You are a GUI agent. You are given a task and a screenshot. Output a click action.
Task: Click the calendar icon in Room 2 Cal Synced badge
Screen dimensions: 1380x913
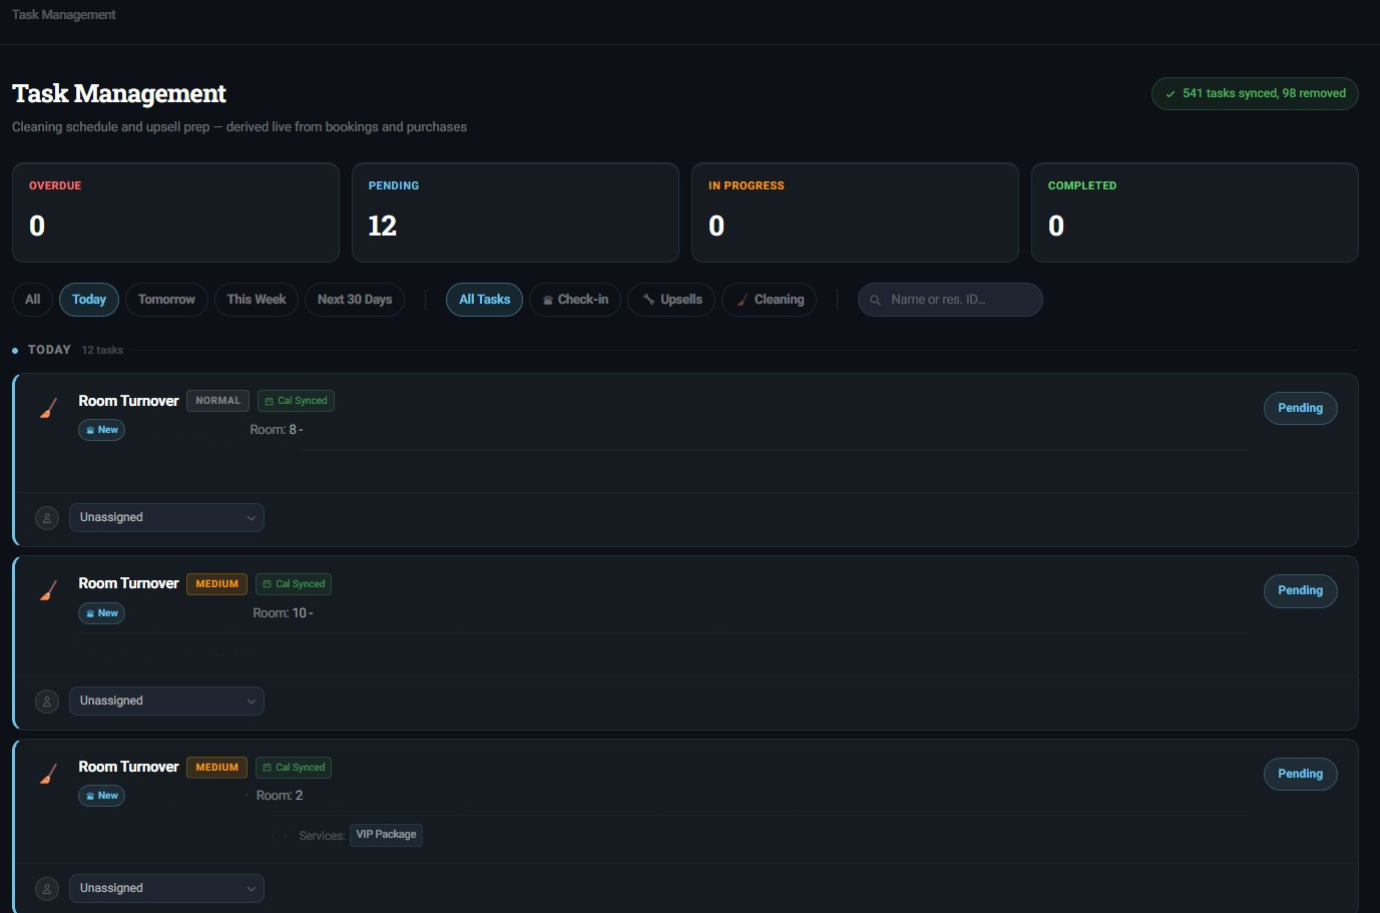click(267, 768)
